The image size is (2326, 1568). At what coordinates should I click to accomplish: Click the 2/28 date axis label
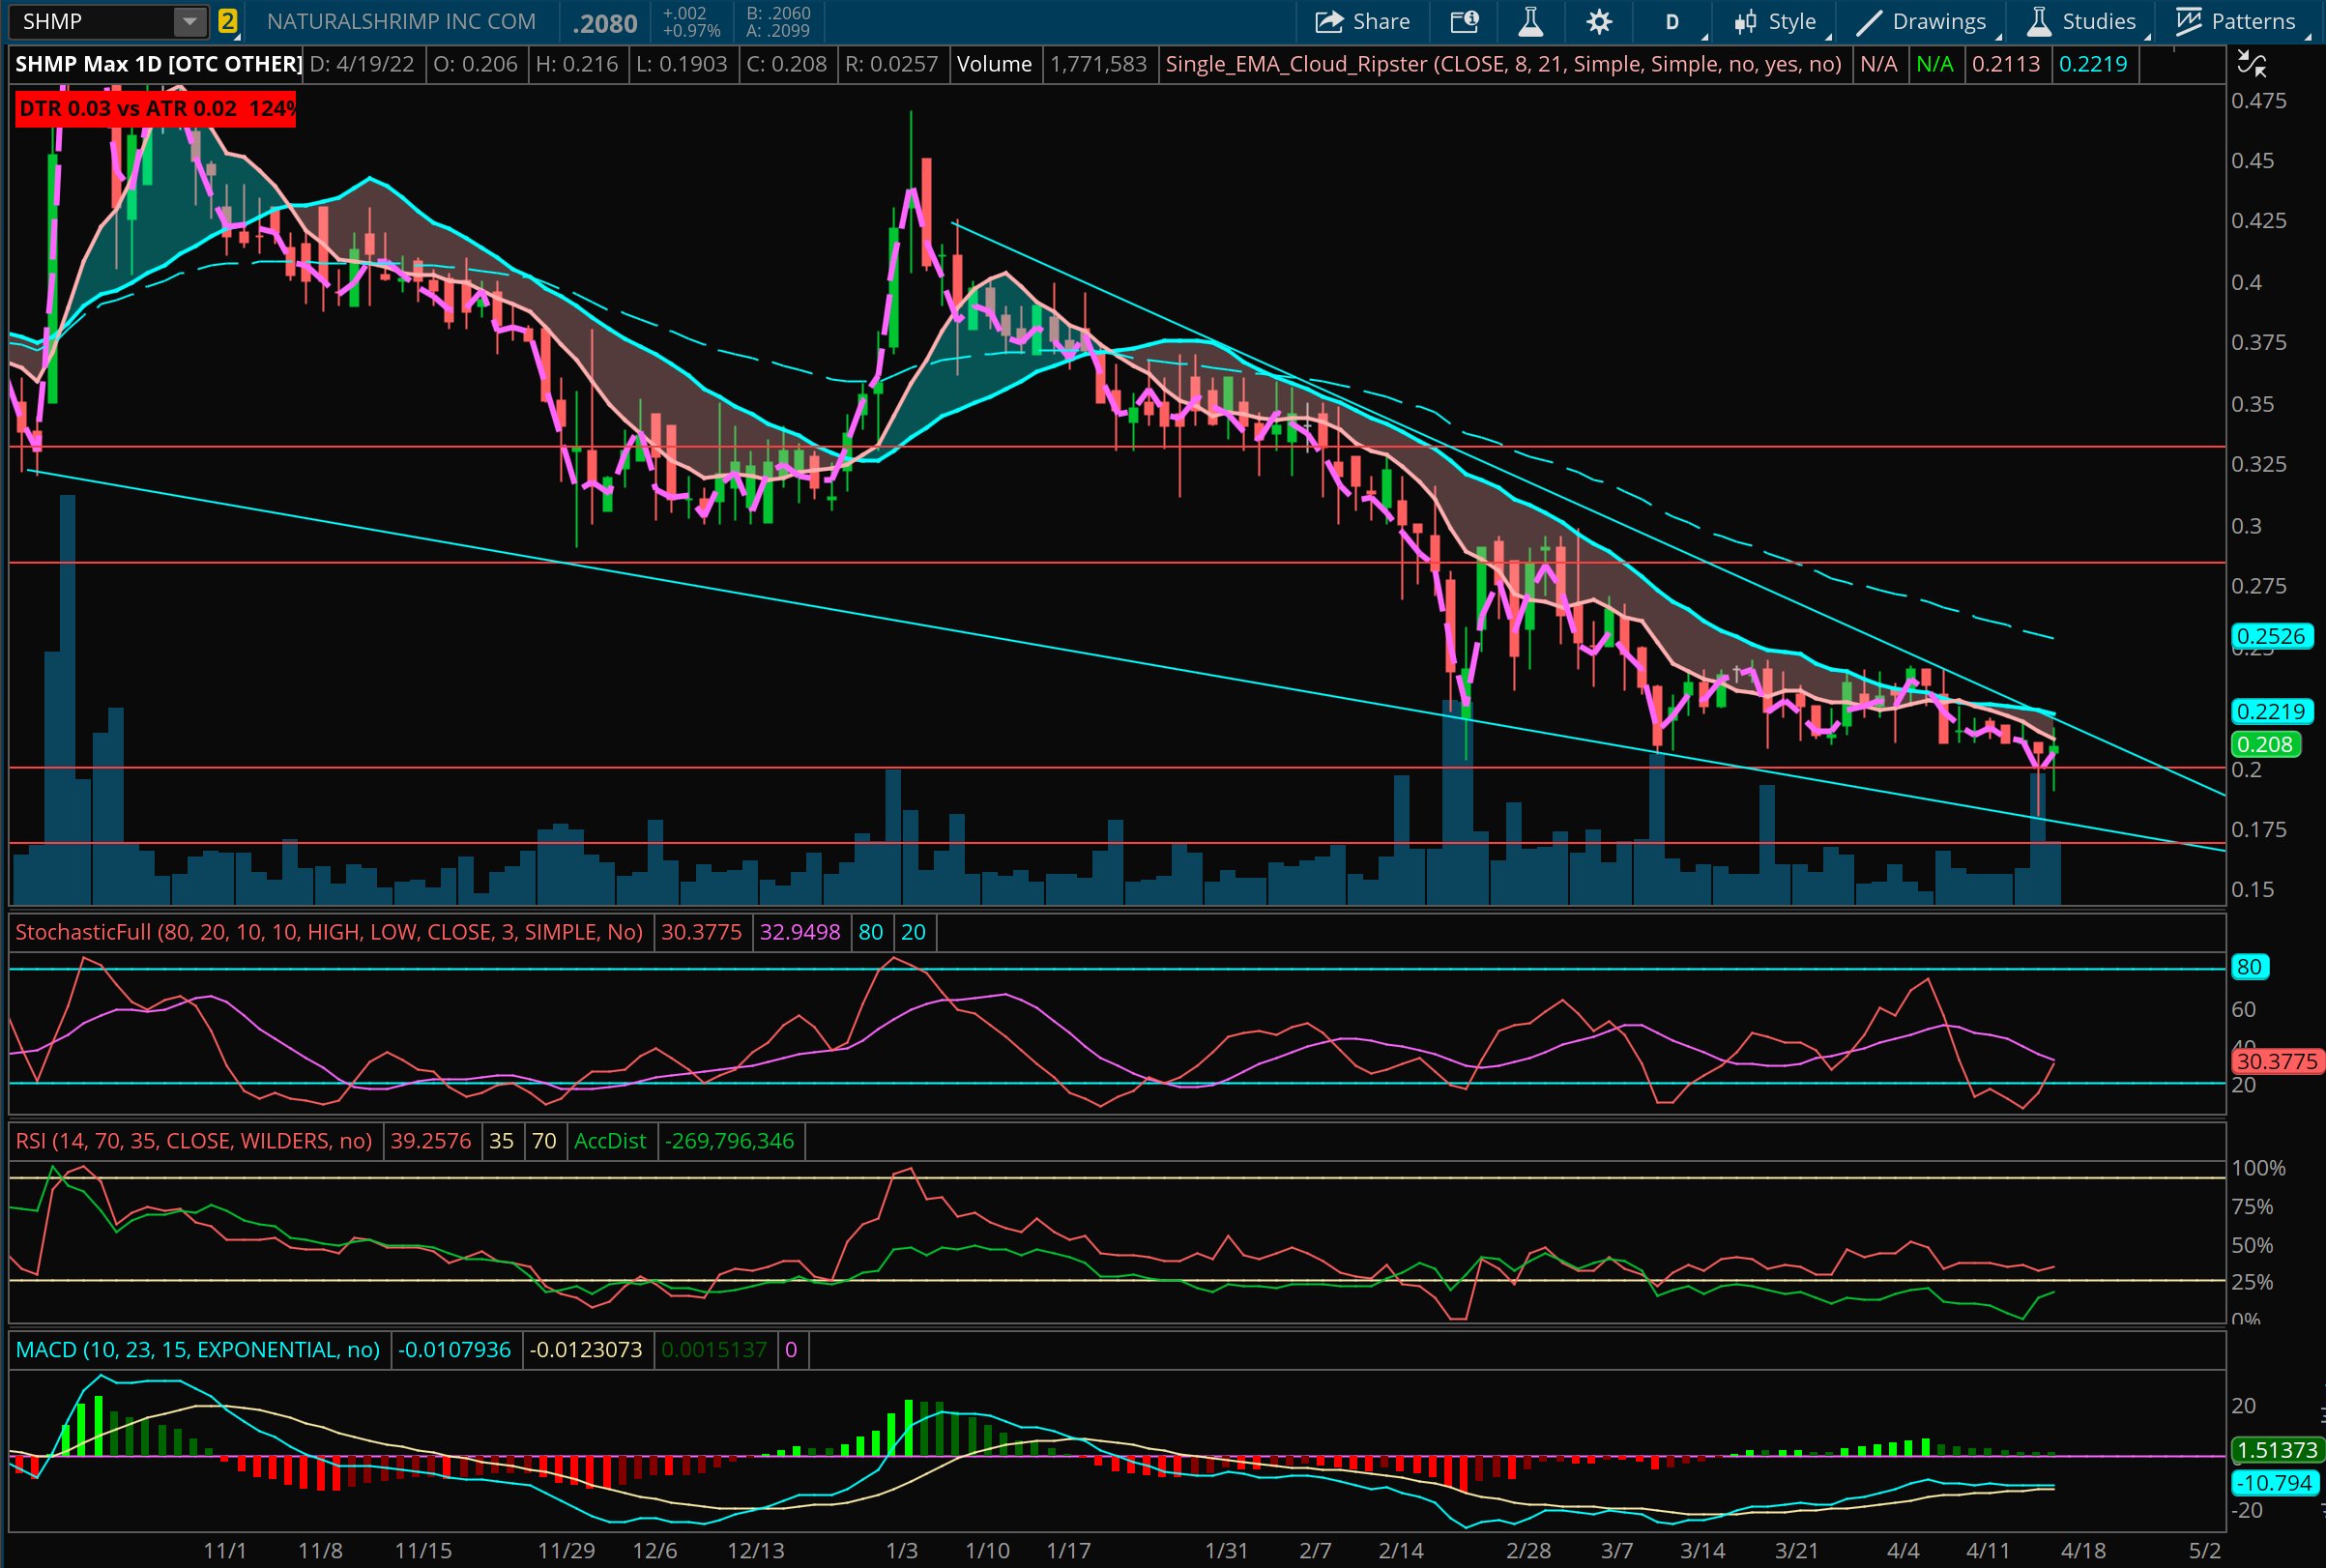click(1529, 1551)
